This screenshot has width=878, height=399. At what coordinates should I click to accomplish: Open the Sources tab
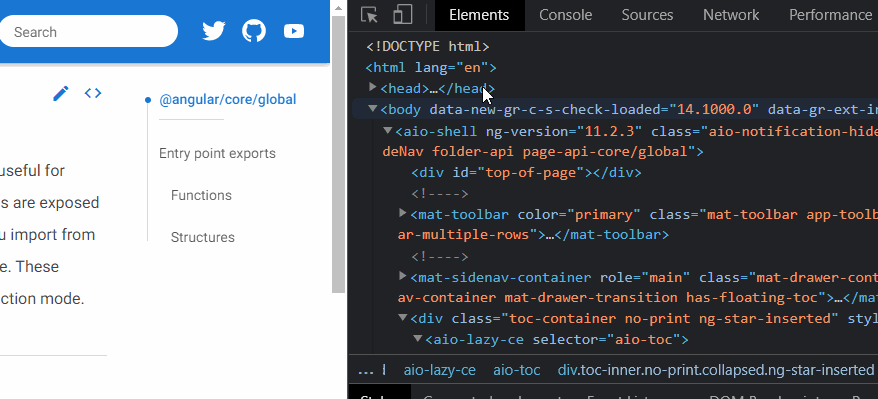pos(647,15)
